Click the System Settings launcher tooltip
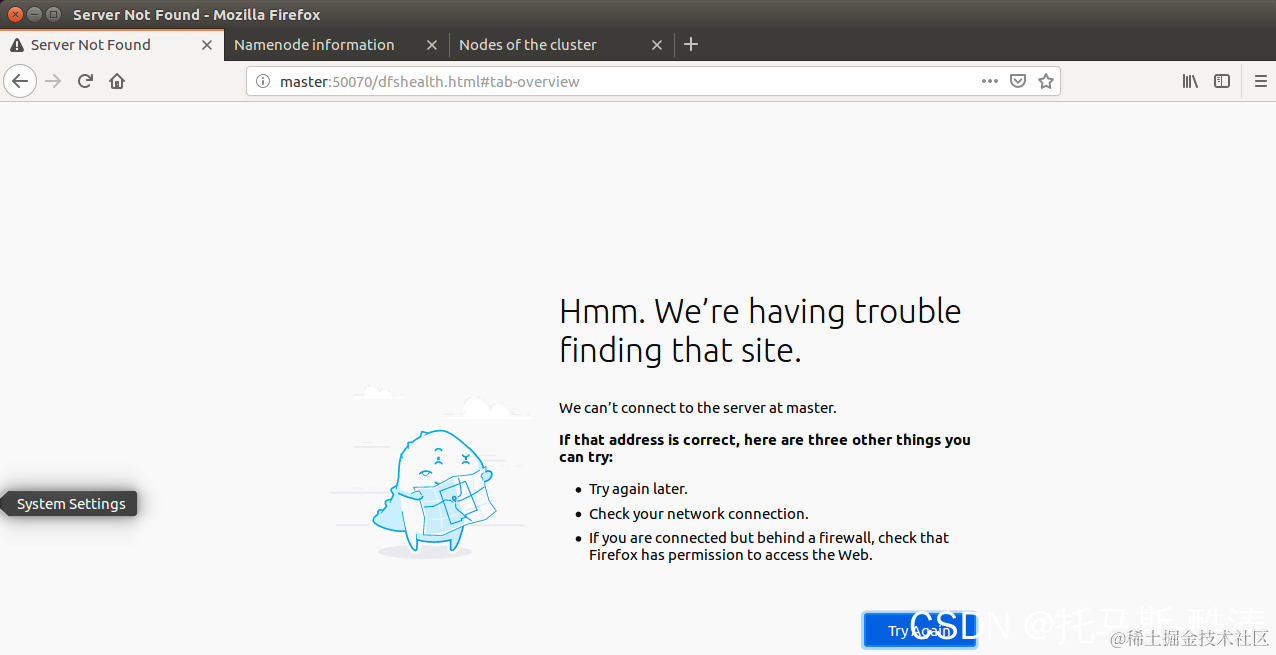 71,504
